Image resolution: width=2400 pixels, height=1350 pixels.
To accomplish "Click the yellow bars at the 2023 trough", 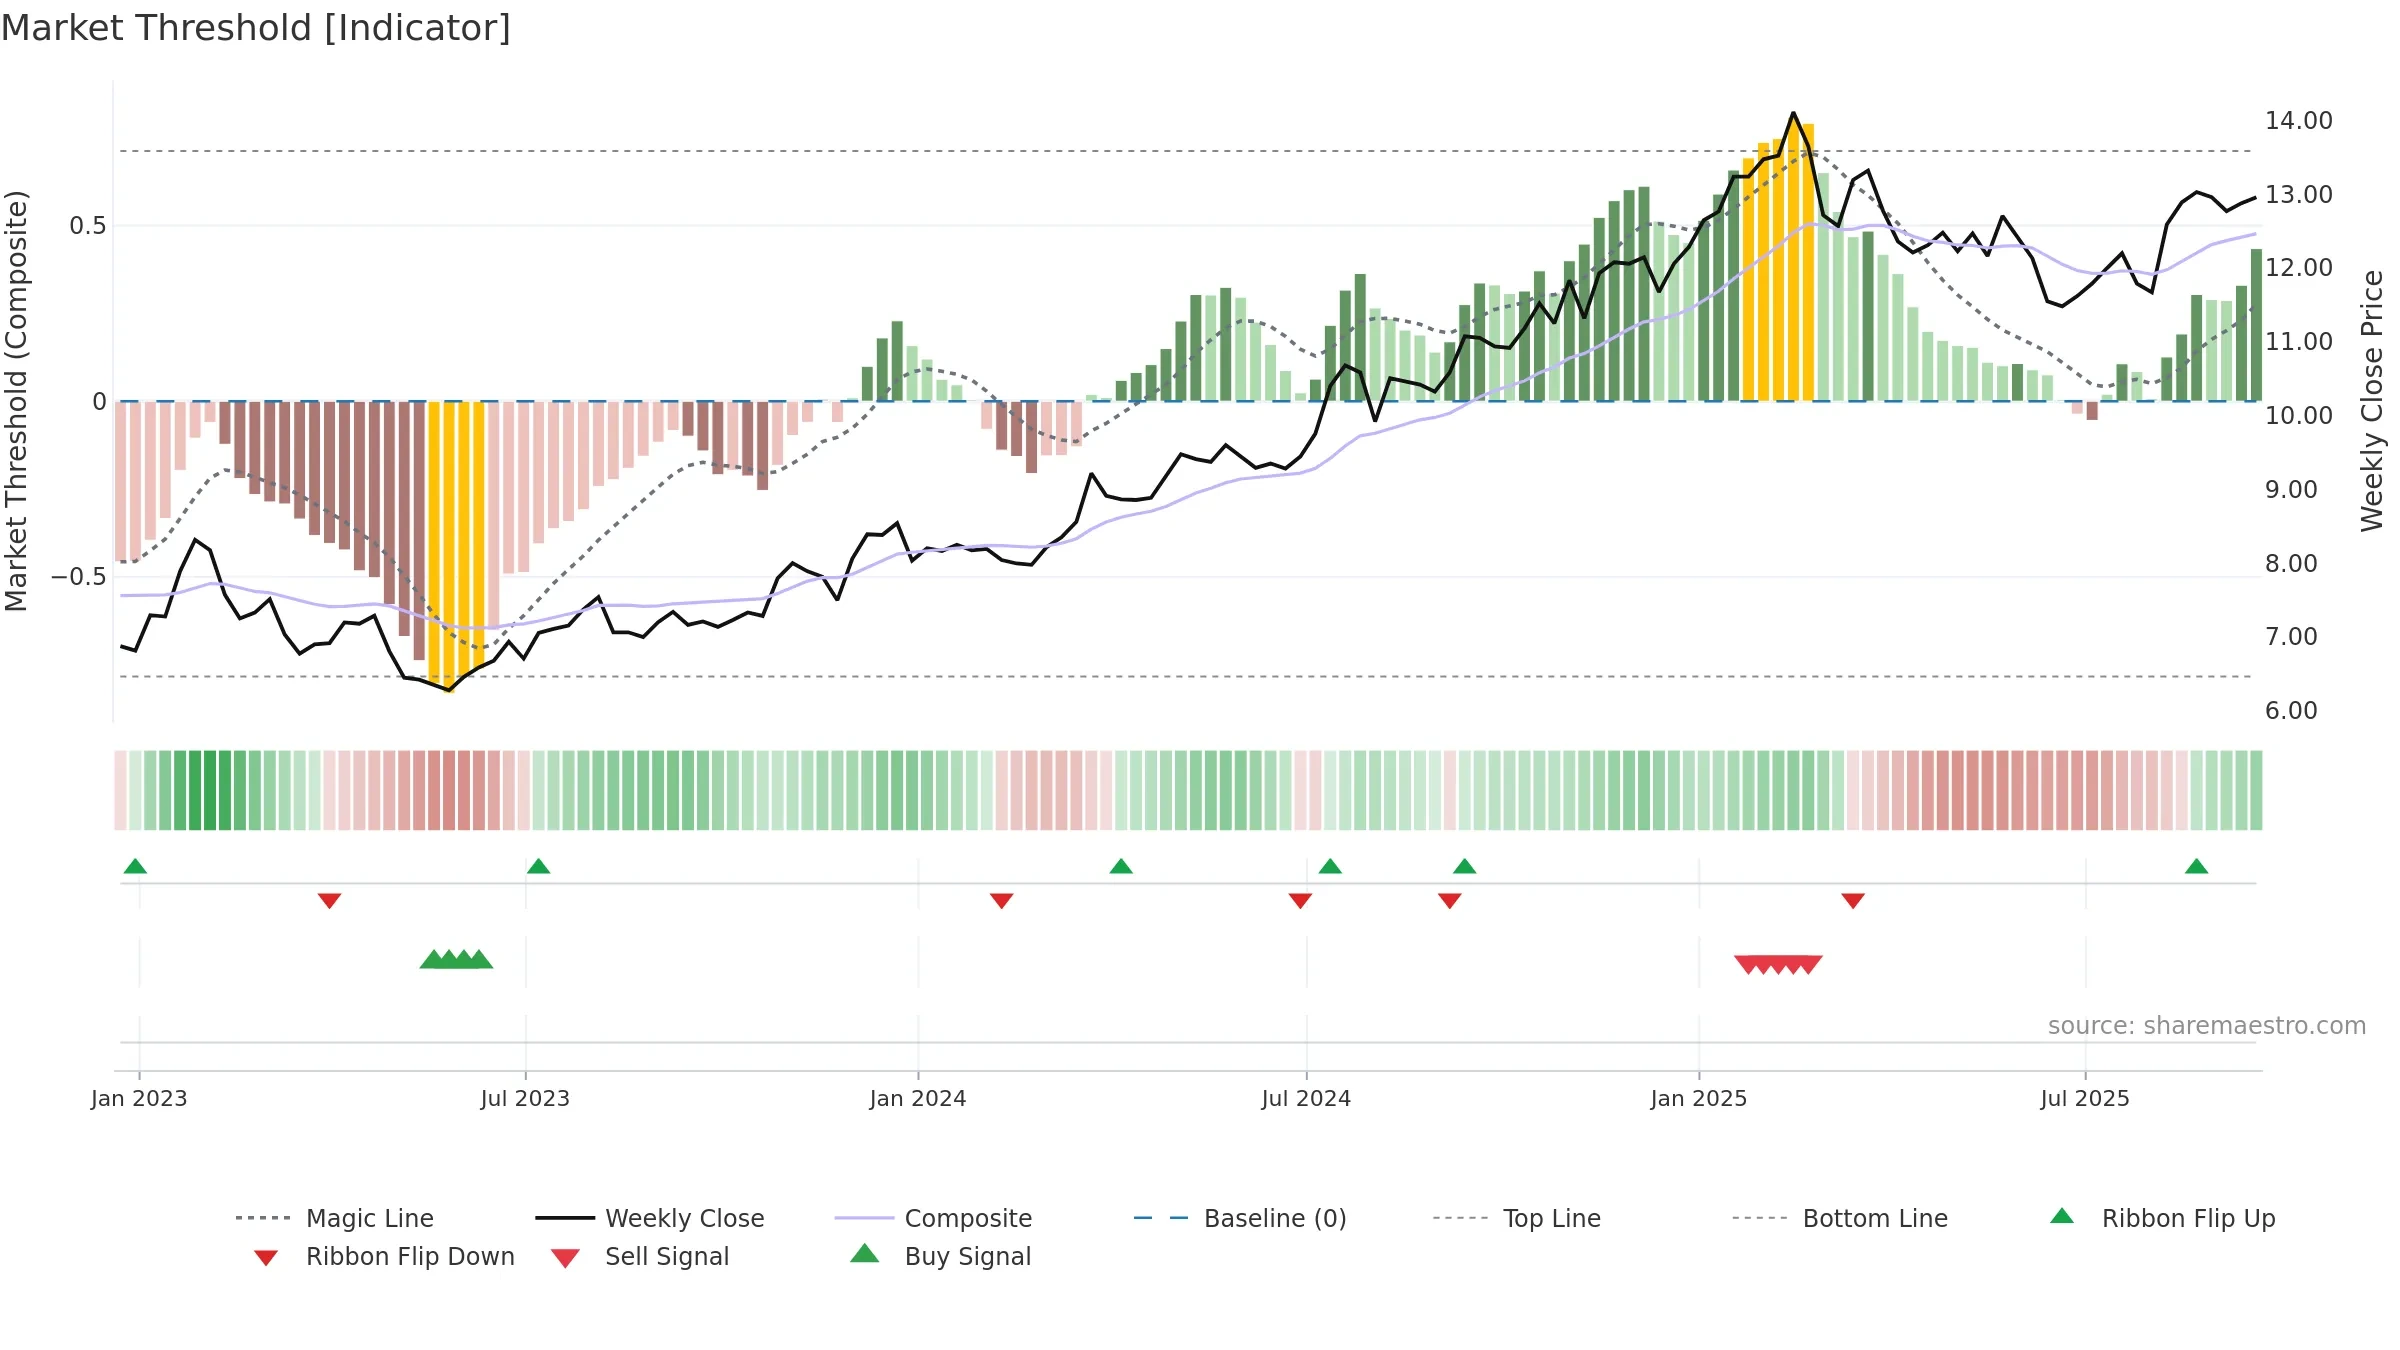I will pos(456,545).
